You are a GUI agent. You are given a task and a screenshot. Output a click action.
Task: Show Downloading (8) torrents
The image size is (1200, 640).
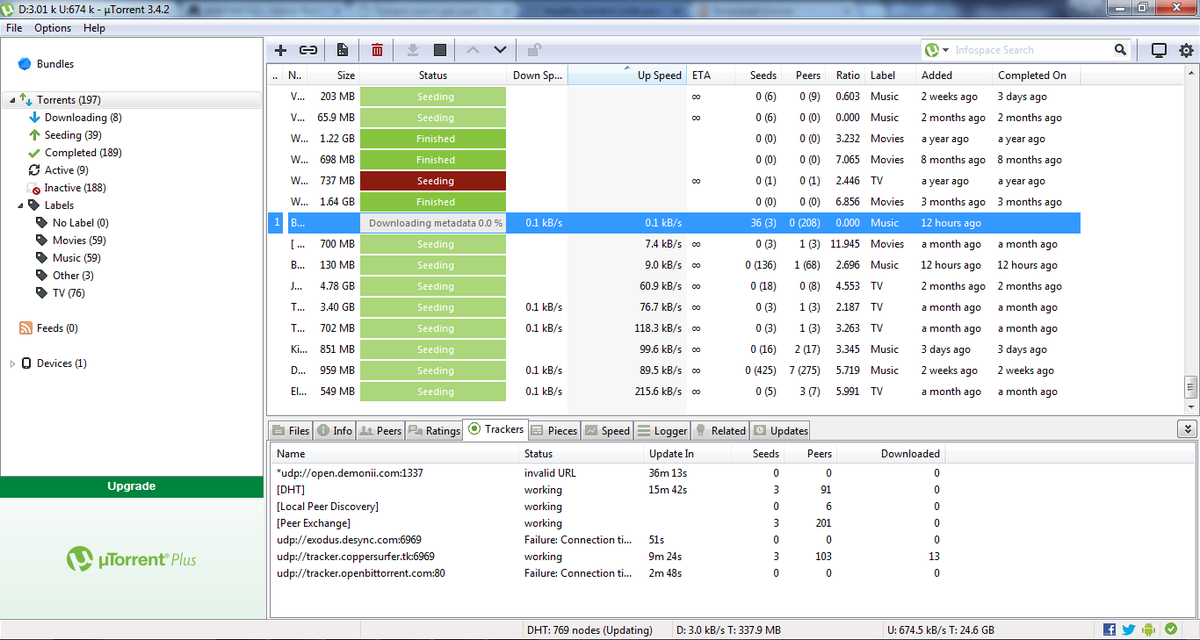pos(83,118)
